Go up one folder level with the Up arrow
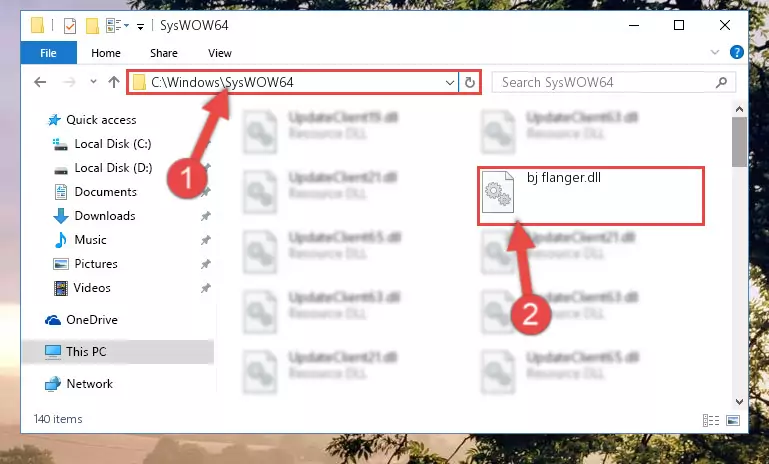The image size is (769, 464). (114, 82)
